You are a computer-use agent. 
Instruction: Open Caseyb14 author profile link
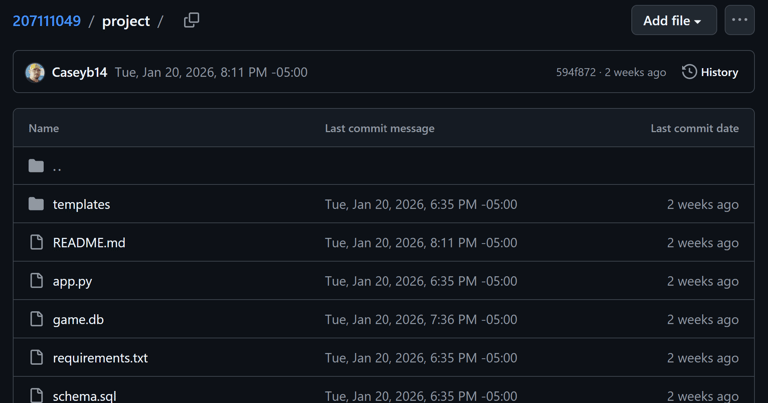pyautogui.click(x=79, y=72)
